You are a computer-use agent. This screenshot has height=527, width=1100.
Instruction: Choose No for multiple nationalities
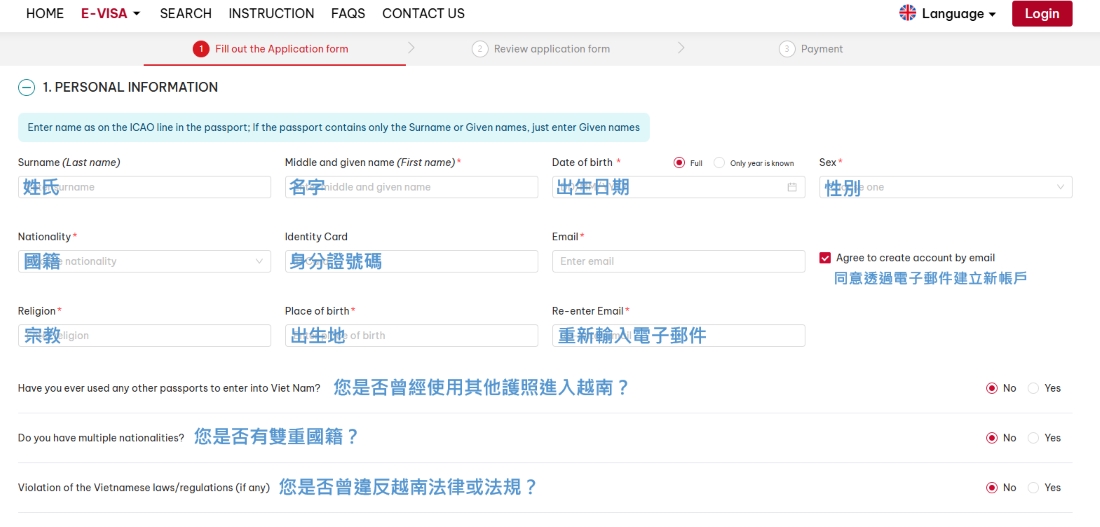[991, 438]
